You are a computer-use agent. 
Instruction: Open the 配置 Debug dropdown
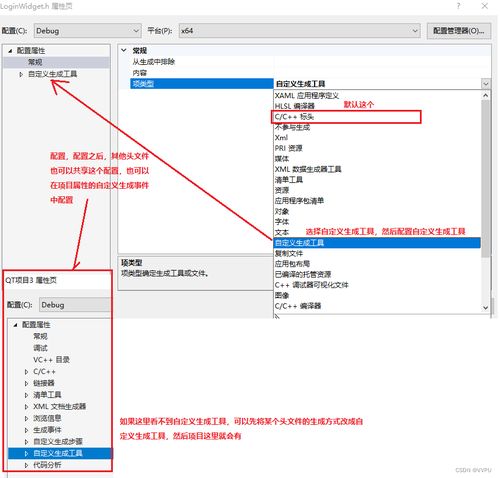(88, 31)
